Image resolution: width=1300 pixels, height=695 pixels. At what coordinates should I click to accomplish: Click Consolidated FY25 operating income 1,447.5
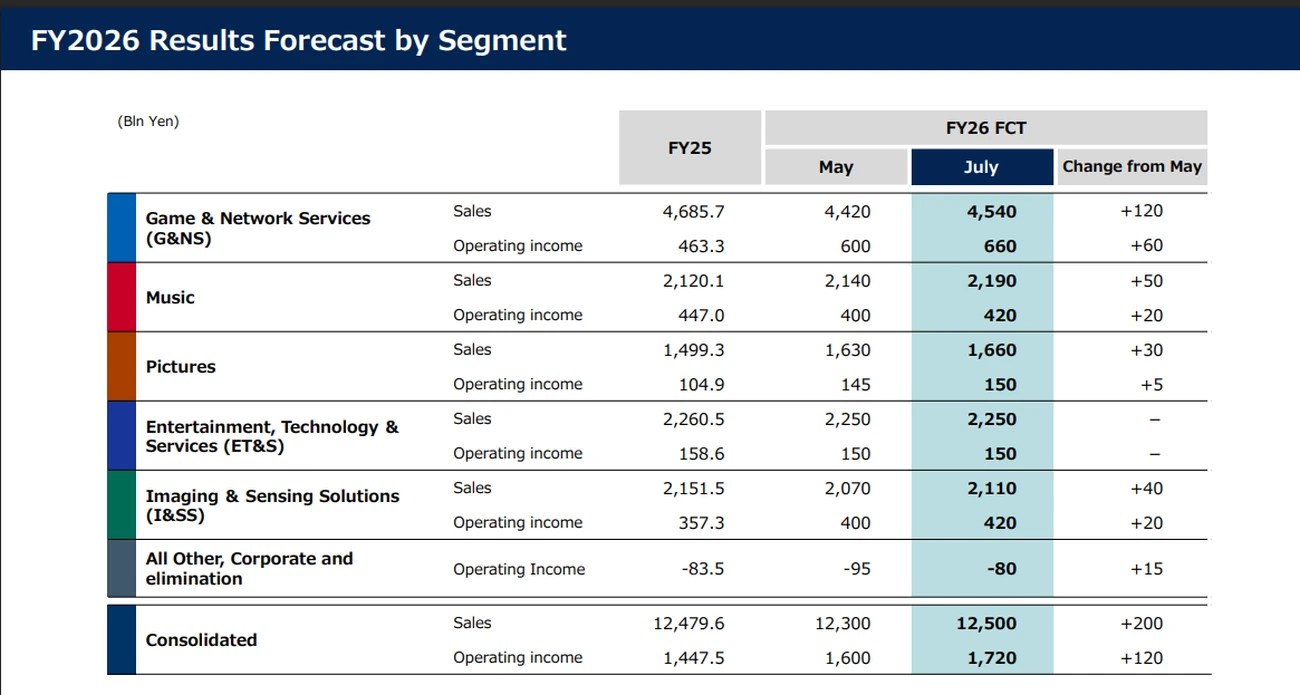693,658
